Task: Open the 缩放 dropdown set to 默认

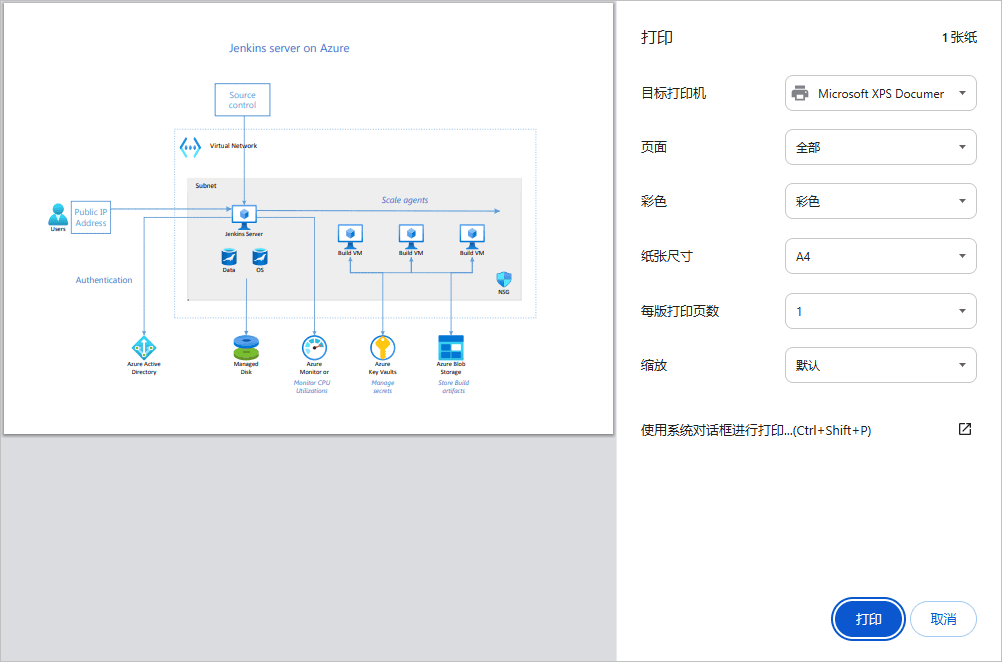Action: pyautogui.click(x=880, y=365)
